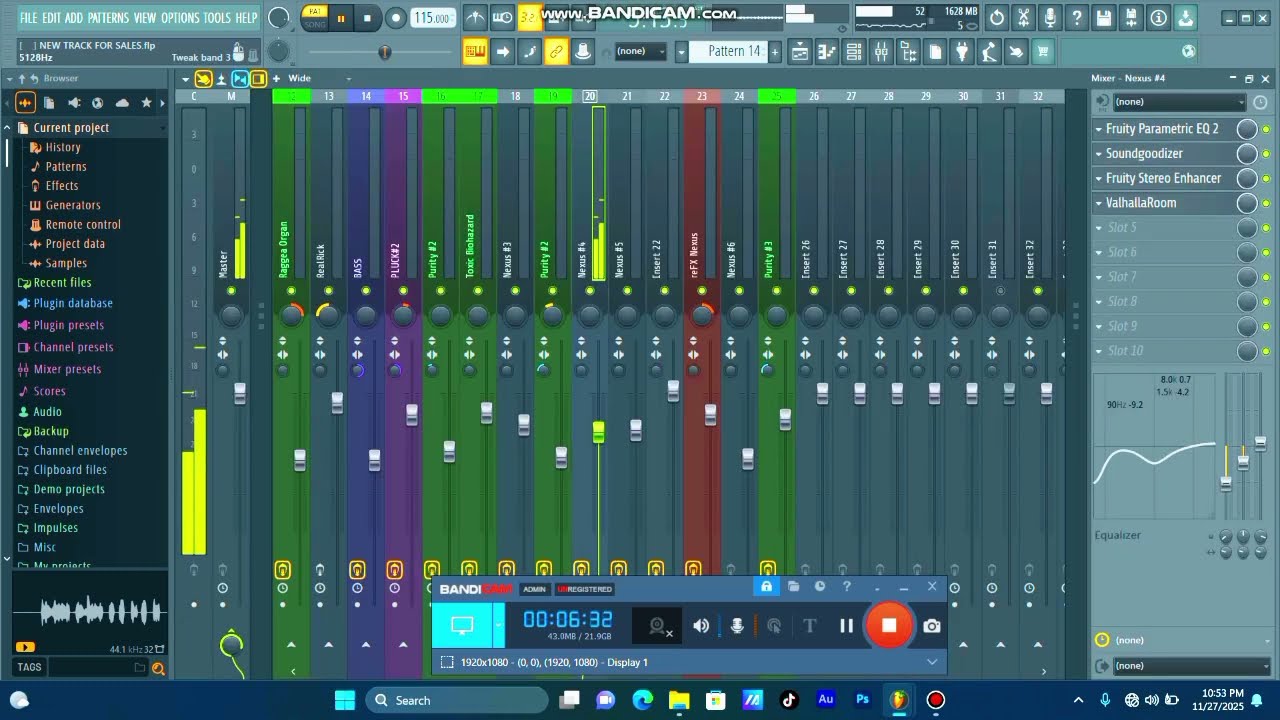
Task: Click the Master track volume fader
Action: (240, 393)
